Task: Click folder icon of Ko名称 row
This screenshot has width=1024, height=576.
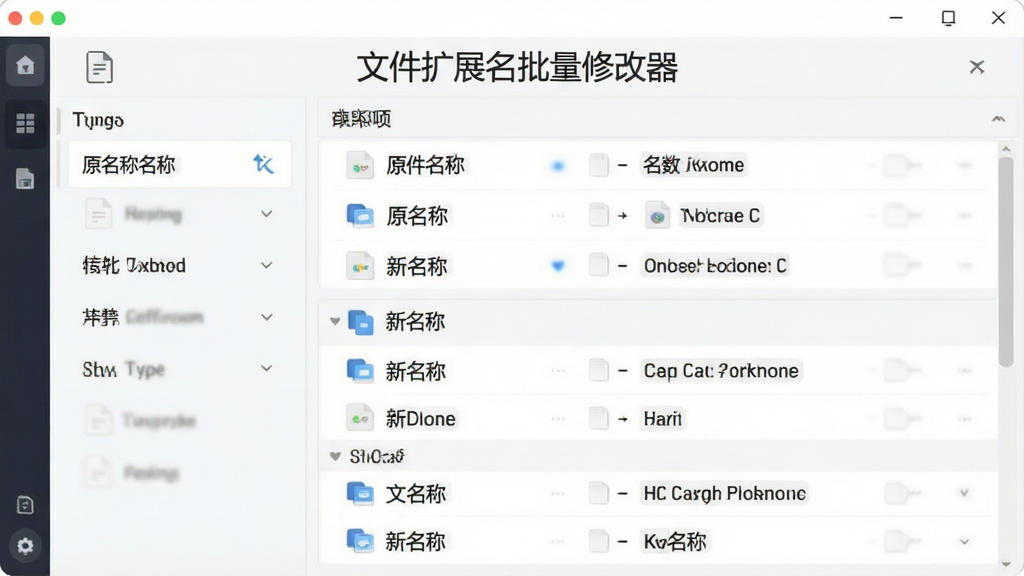Action: pos(360,541)
